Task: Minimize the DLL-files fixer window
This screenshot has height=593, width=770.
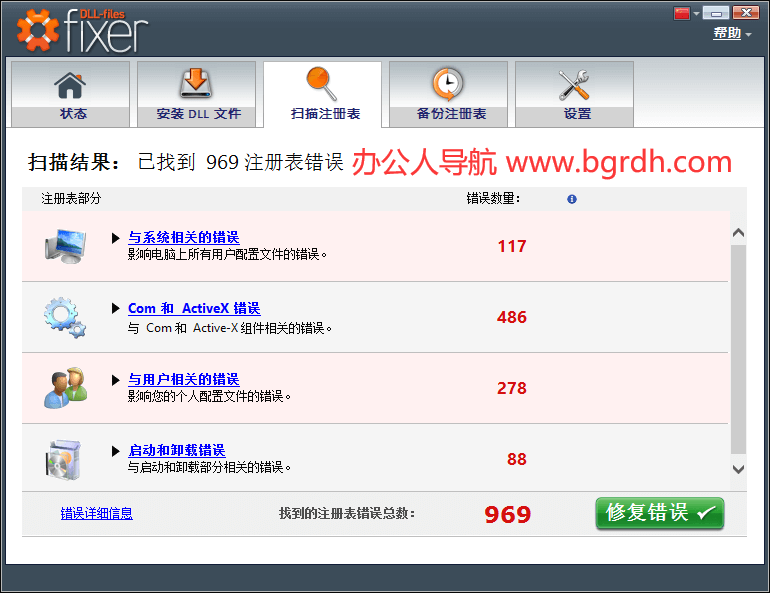Action: click(716, 12)
